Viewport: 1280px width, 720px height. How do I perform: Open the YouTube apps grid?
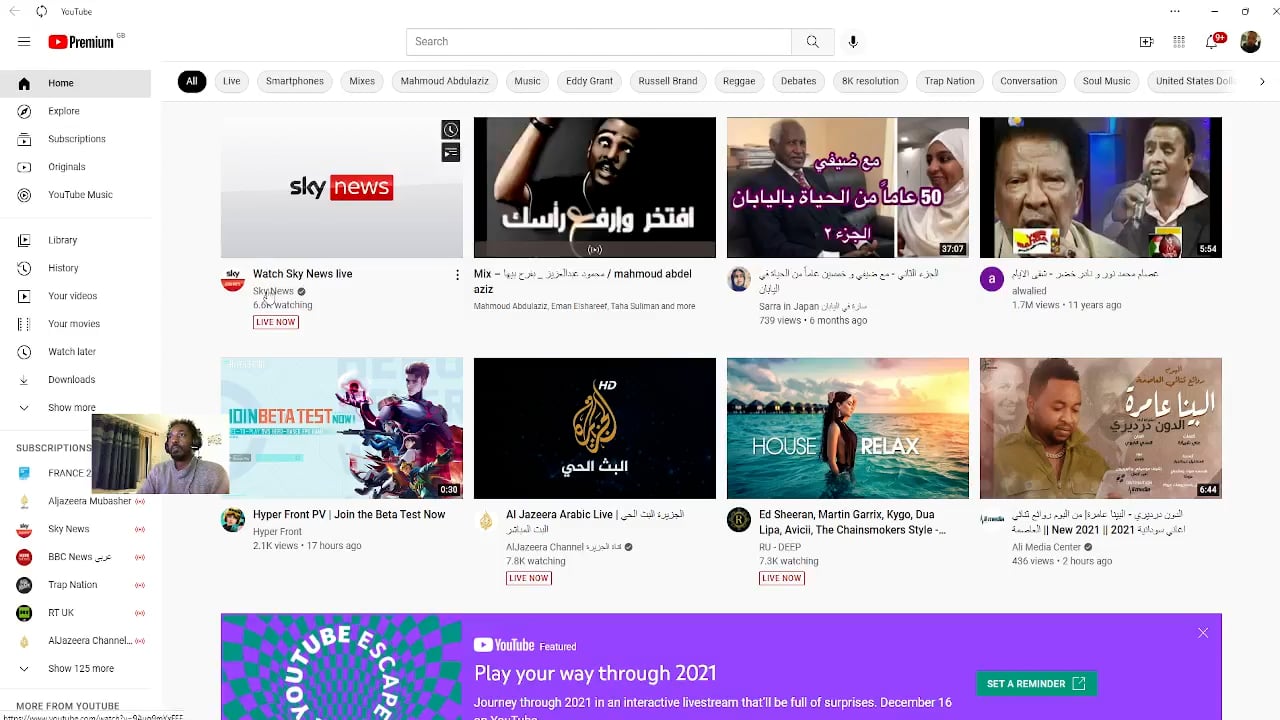[x=1179, y=42]
